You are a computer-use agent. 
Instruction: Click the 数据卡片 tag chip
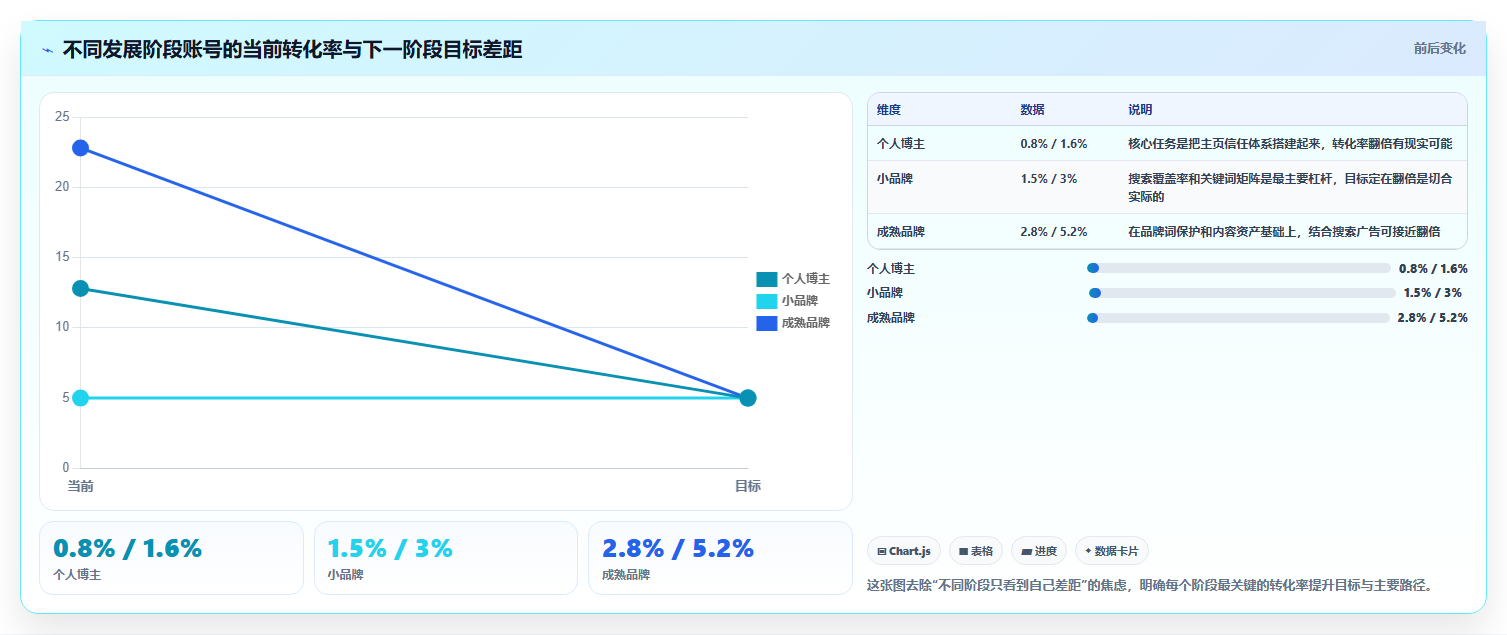(1112, 551)
